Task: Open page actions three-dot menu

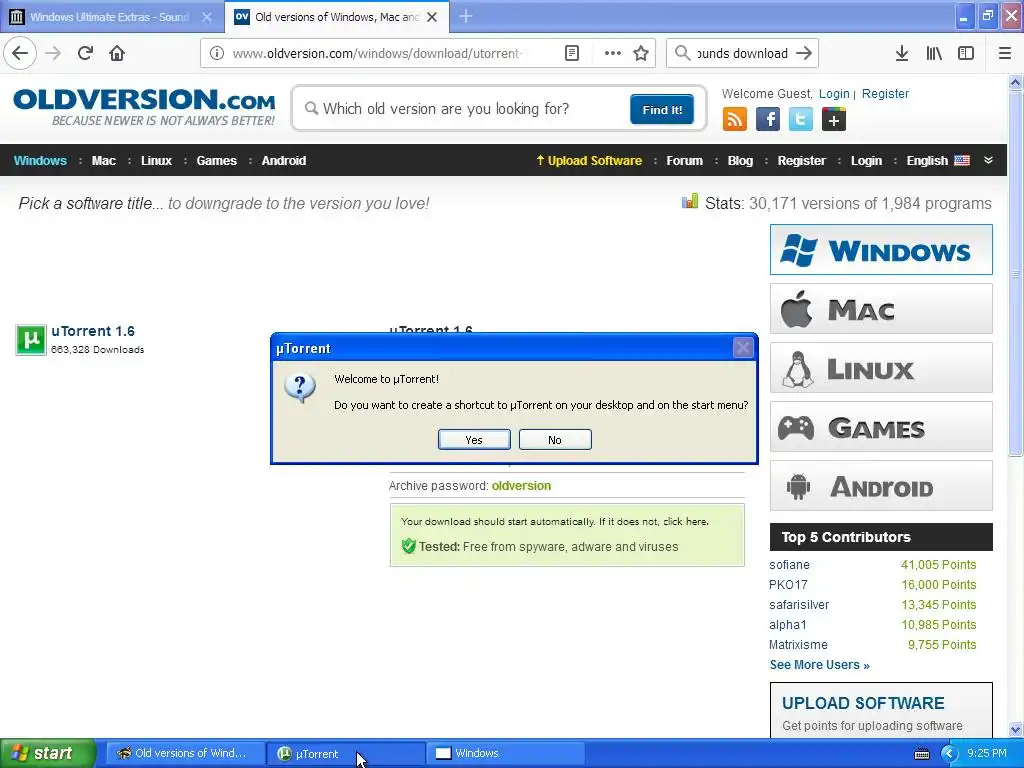Action: tap(613, 53)
